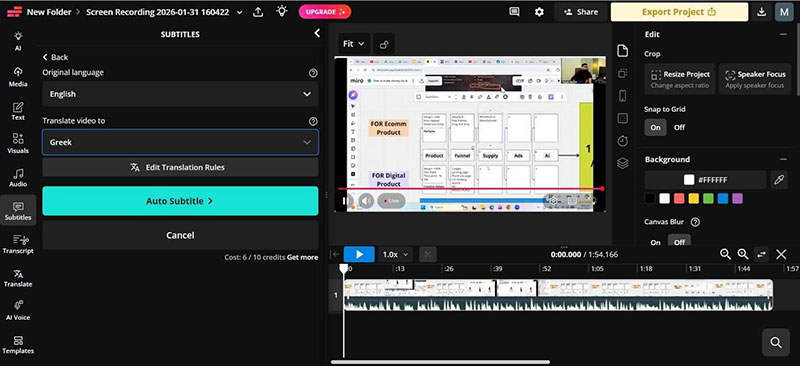Click the timeline playhead marker
The height and width of the screenshot is (366, 800).
pos(344,268)
